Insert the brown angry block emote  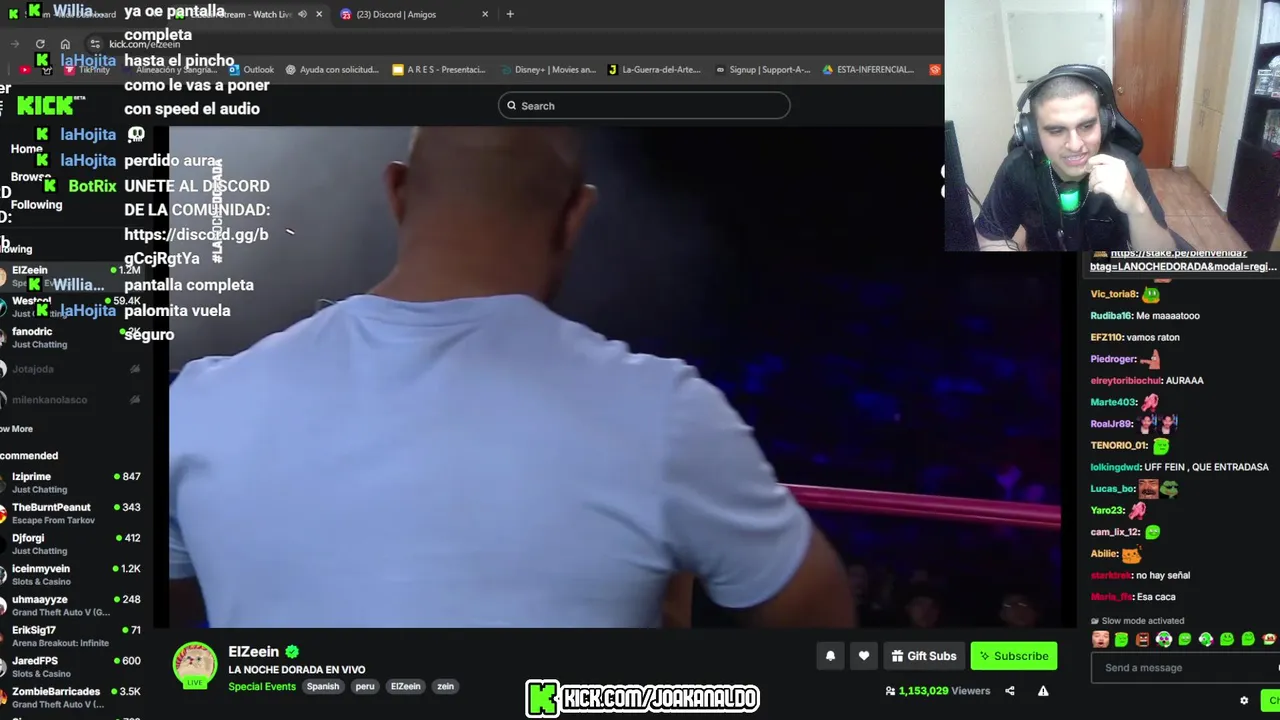pyautogui.click(x=1143, y=640)
